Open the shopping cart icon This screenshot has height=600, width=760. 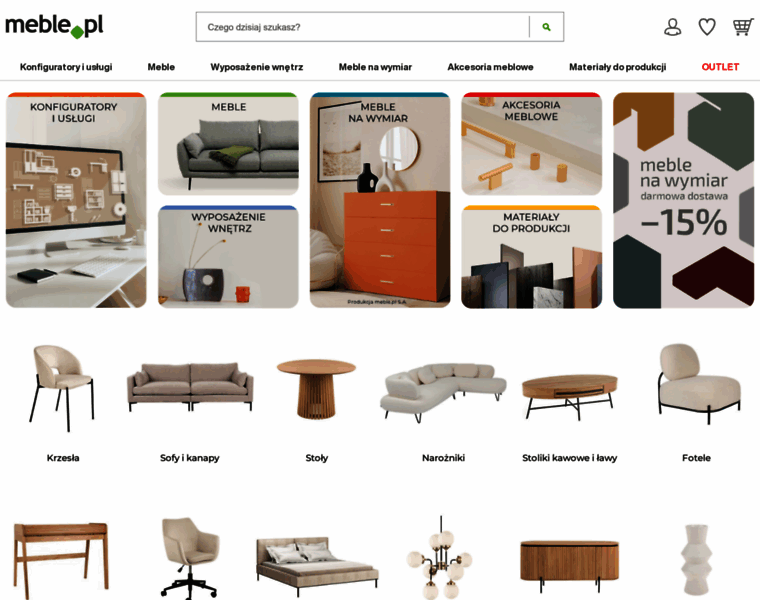[743, 27]
